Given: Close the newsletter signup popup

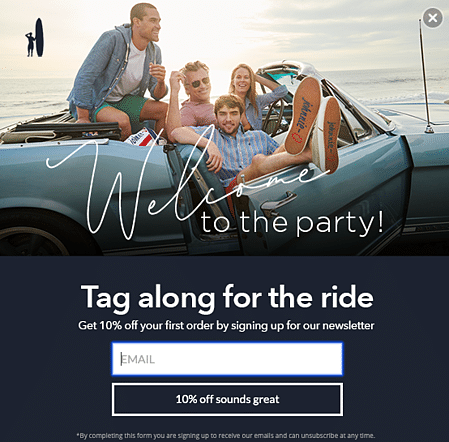Looking at the screenshot, I should 433,18.
